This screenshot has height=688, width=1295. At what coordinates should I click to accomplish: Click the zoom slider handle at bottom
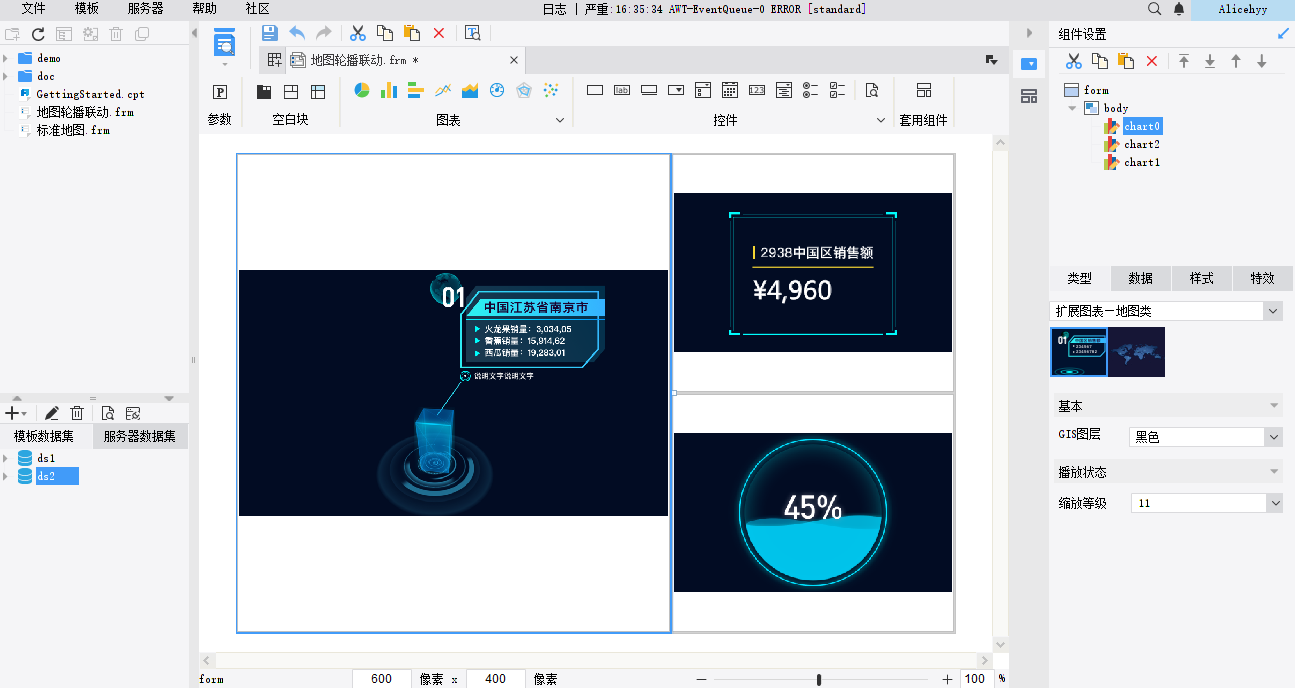(x=819, y=680)
